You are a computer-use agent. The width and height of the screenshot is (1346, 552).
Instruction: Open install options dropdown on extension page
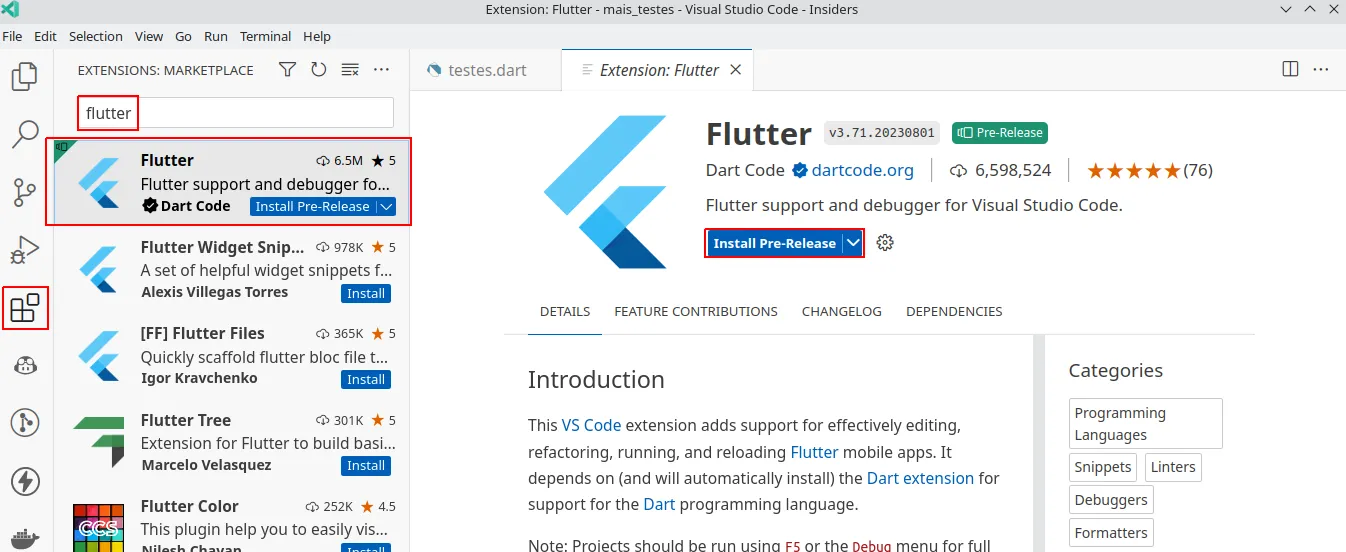853,243
